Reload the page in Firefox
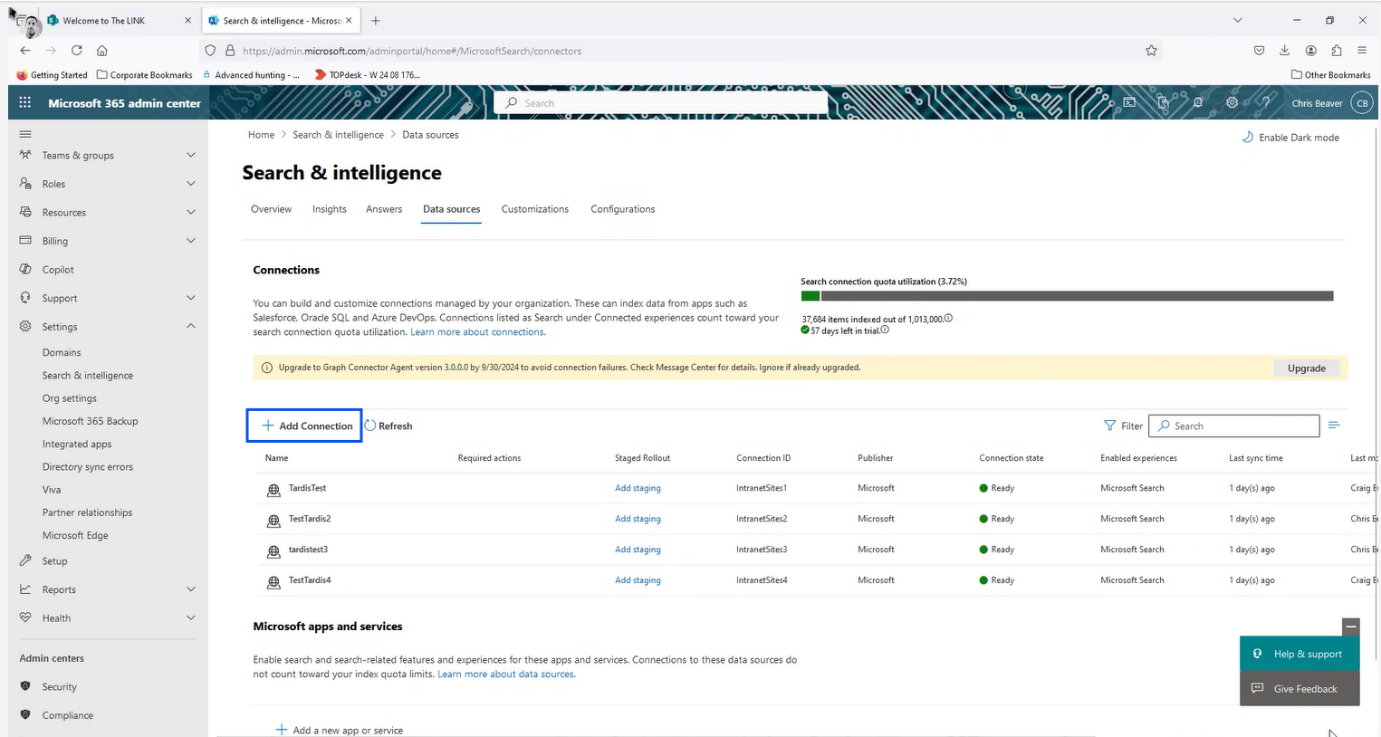The image size is (1381, 737). click(77, 50)
